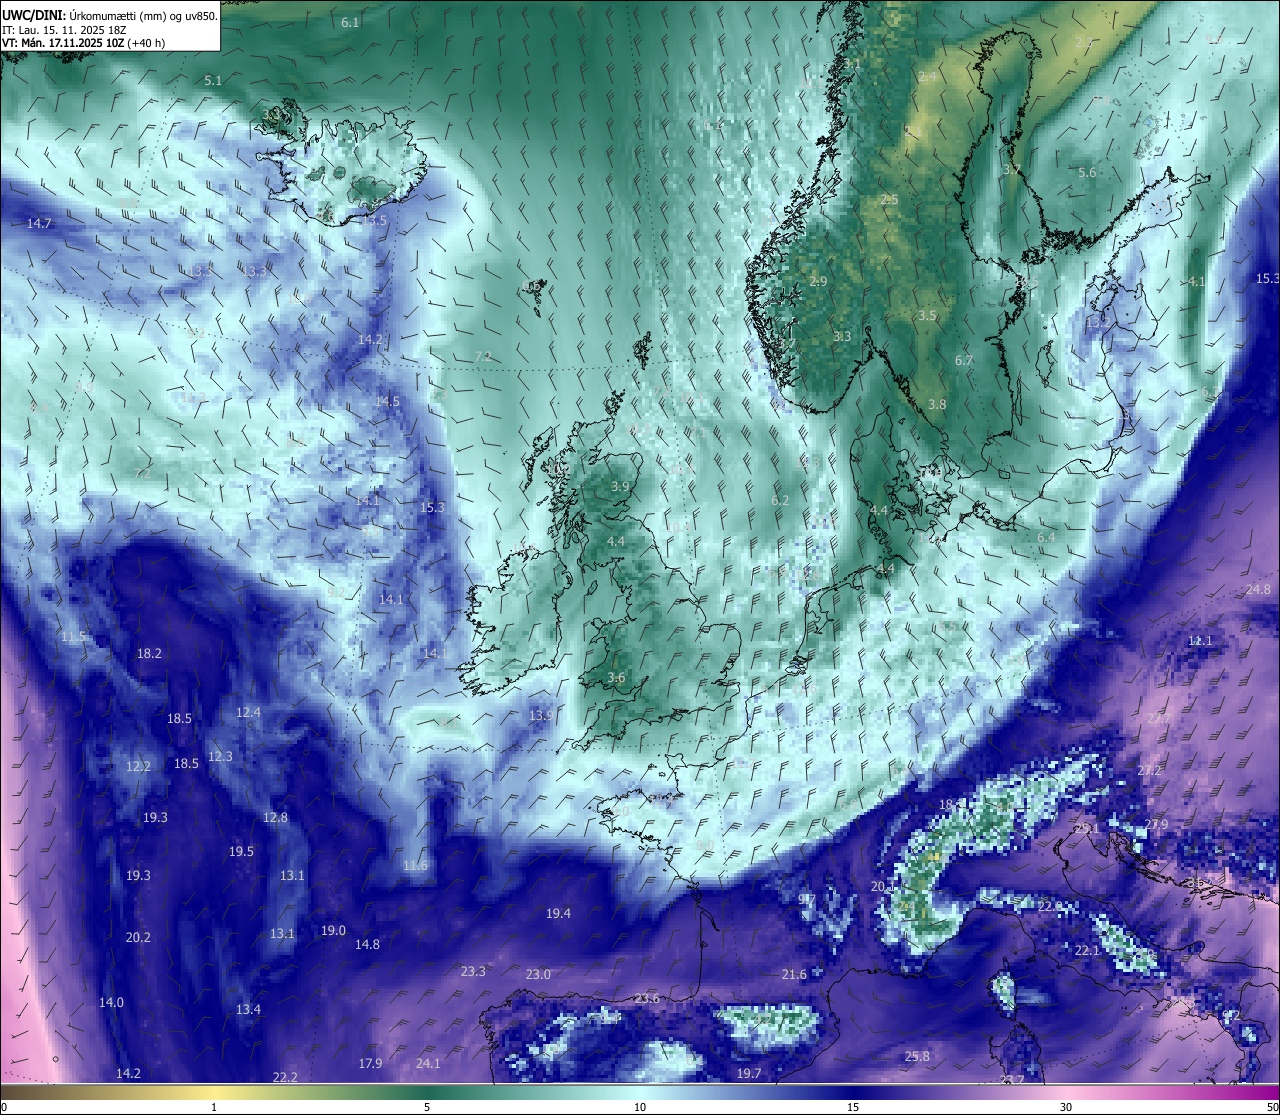Click the 5.1 value northwest of Iceland
The height and width of the screenshot is (1115, 1280).
[213, 80]
